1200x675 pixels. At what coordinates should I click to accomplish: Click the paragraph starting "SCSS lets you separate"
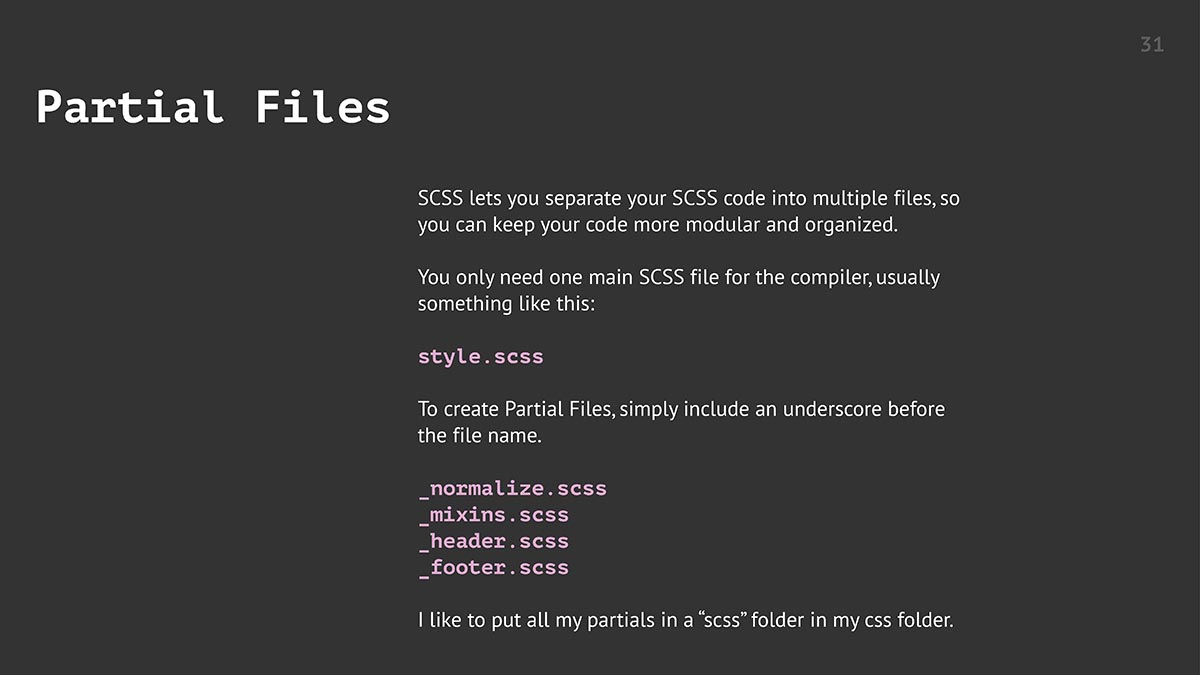[x=689, y=211]
